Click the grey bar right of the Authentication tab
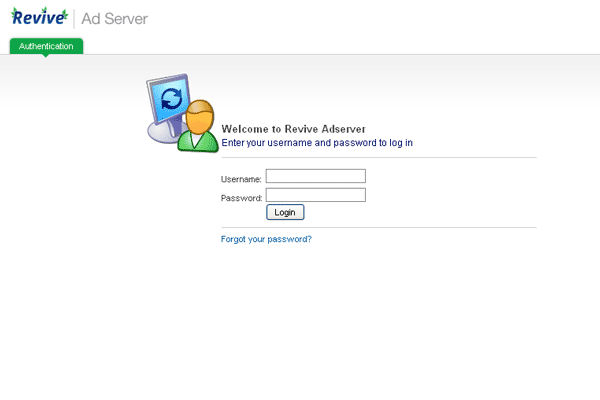 coord(340,54)
